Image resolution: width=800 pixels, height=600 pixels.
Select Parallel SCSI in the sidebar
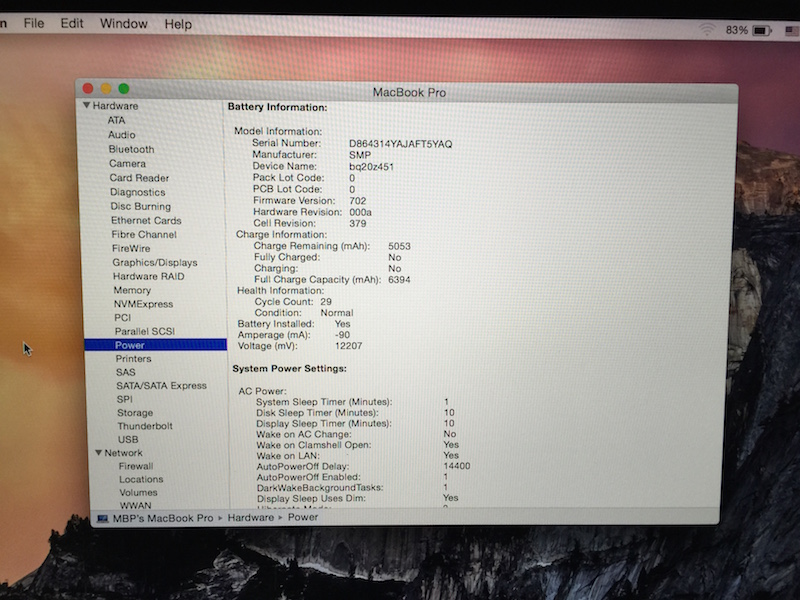145,331
